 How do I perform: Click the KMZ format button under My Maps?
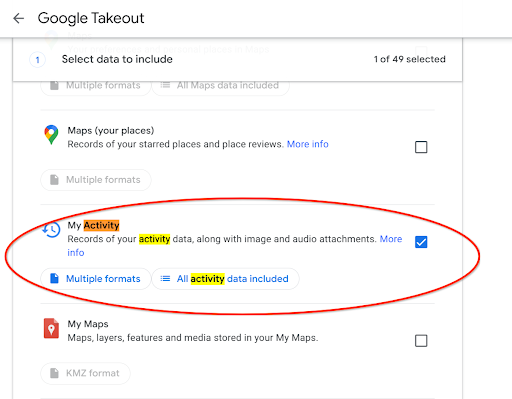(85, 373)
